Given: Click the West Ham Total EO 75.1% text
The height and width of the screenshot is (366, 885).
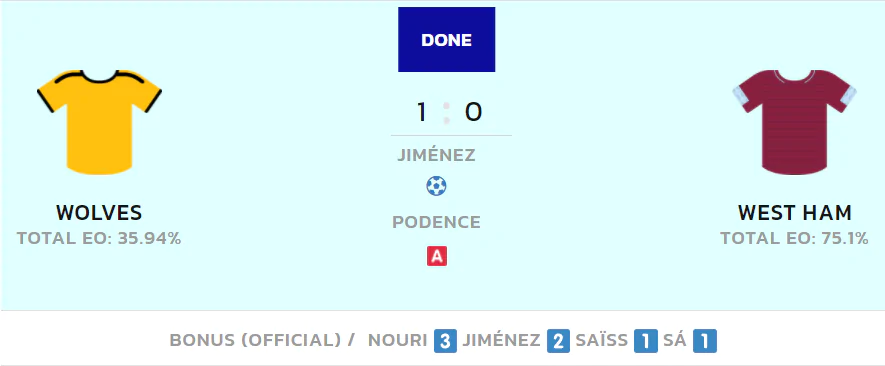Looking at the screenshot, I should click(794, 238).
